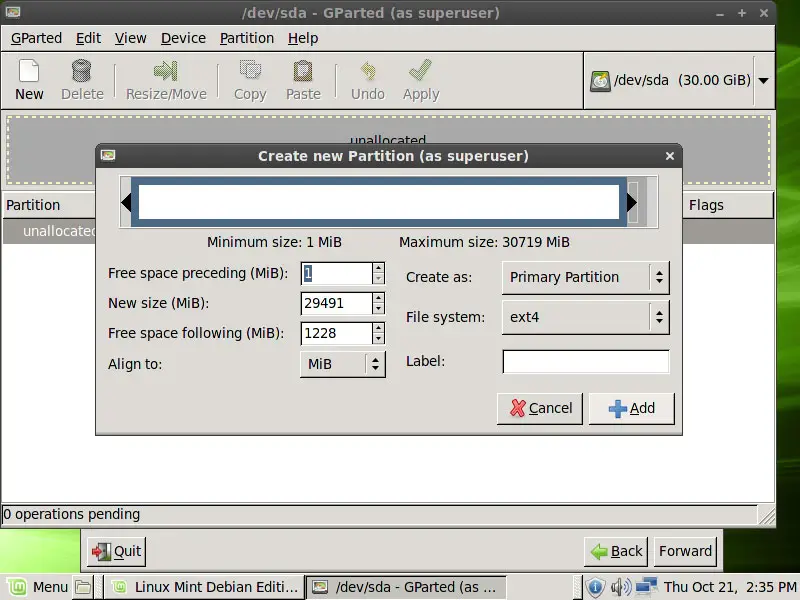Open the GParted menu
Viewport: 800px width, 600px height.
36,38
